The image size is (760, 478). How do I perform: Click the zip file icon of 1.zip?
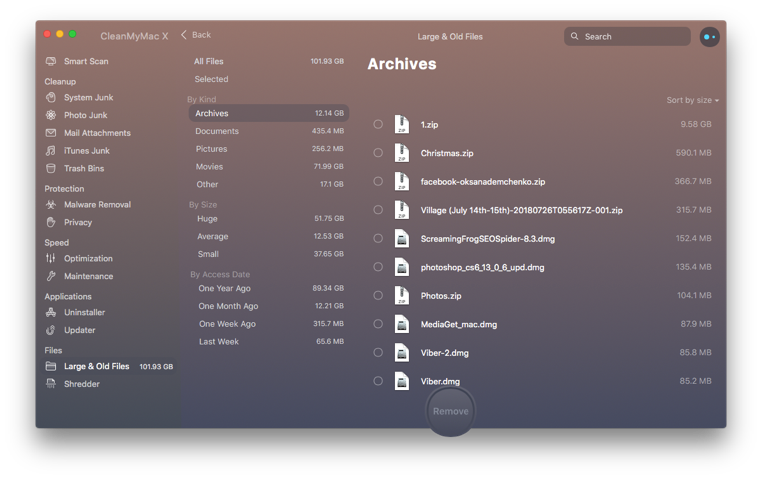coord(402,124)
